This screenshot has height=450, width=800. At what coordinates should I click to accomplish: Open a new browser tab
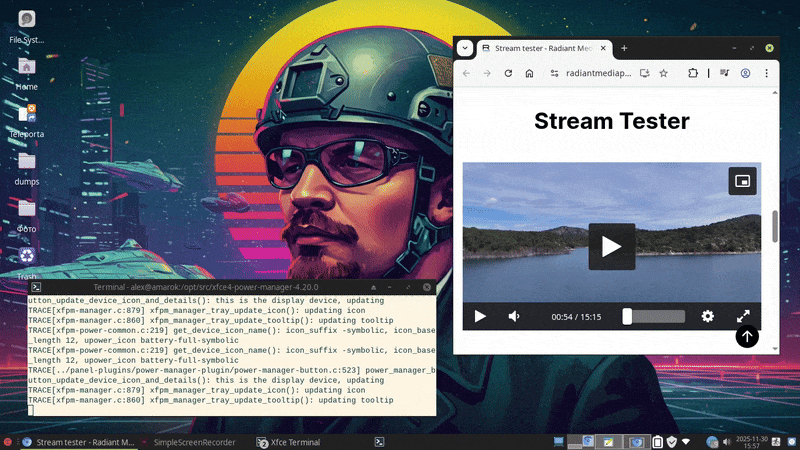click(624, 48)
